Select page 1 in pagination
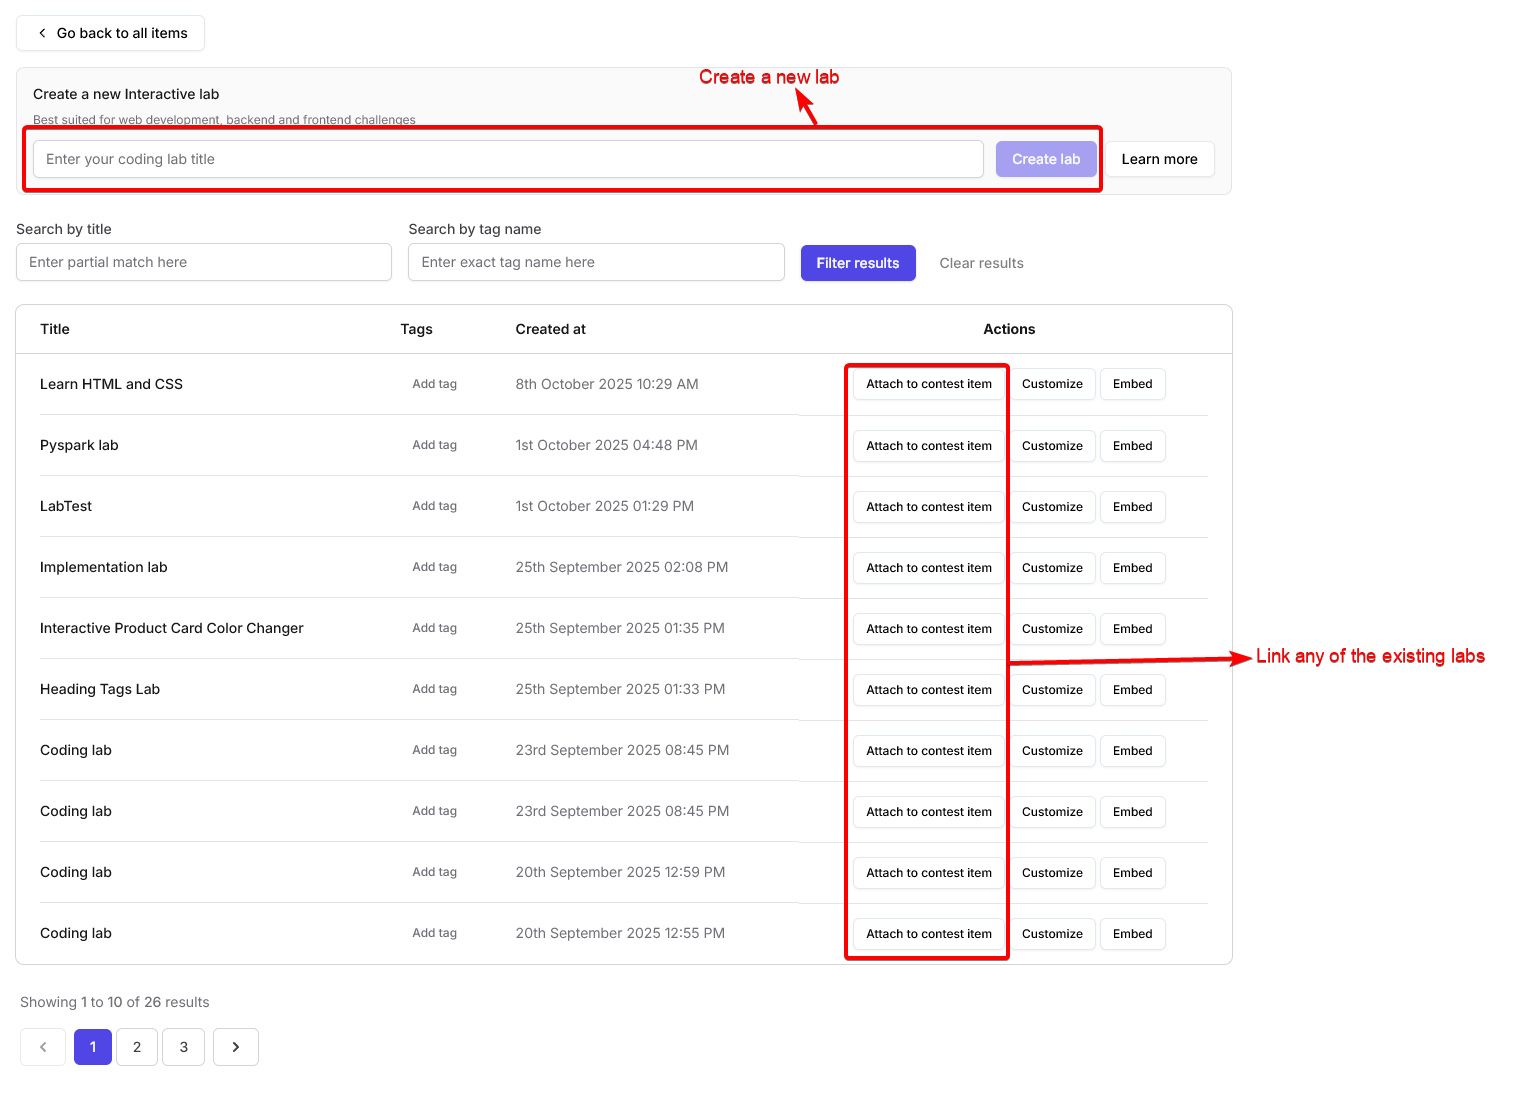The height and width of the screenshot is (1097, 1523). point(93,1047)
